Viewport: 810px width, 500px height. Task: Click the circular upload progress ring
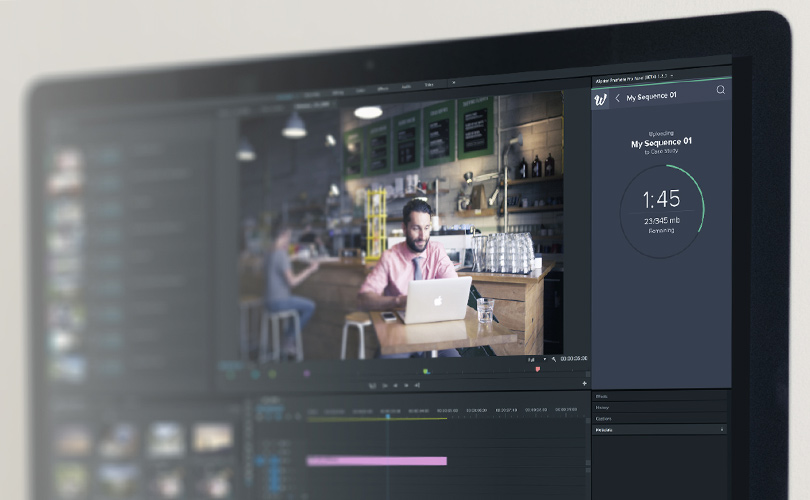click(x=662, y=212)
